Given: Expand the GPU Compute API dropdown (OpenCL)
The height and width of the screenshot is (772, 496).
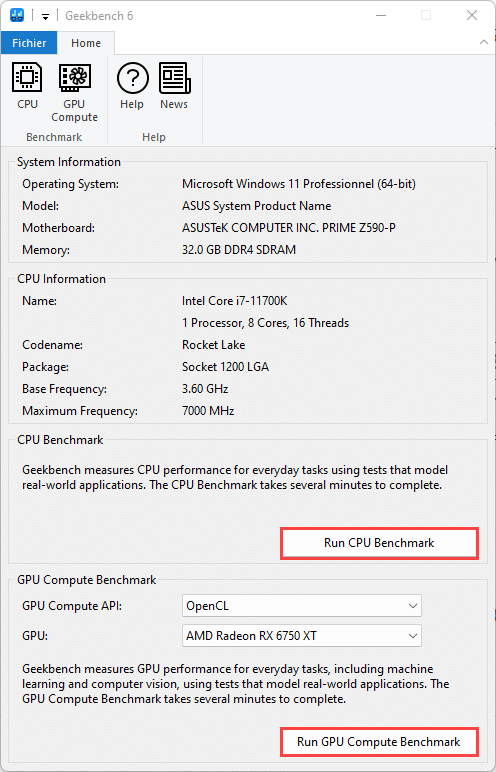Looking at the screenshot, I should [302, 606].
